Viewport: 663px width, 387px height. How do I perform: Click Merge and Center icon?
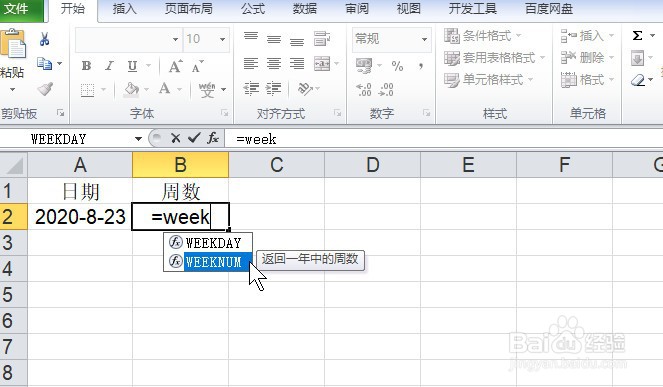click(322, 64)
